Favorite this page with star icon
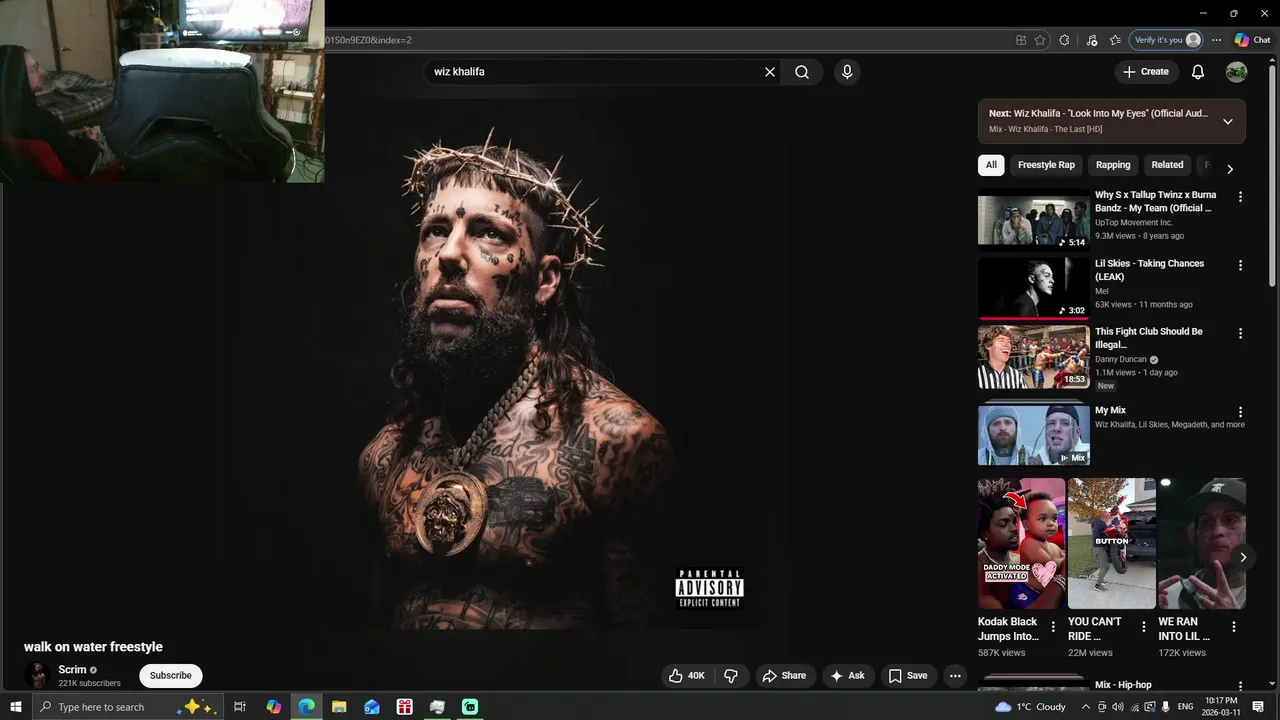The width and height of the screenshot is (1280, 720). click(1040, 40)
